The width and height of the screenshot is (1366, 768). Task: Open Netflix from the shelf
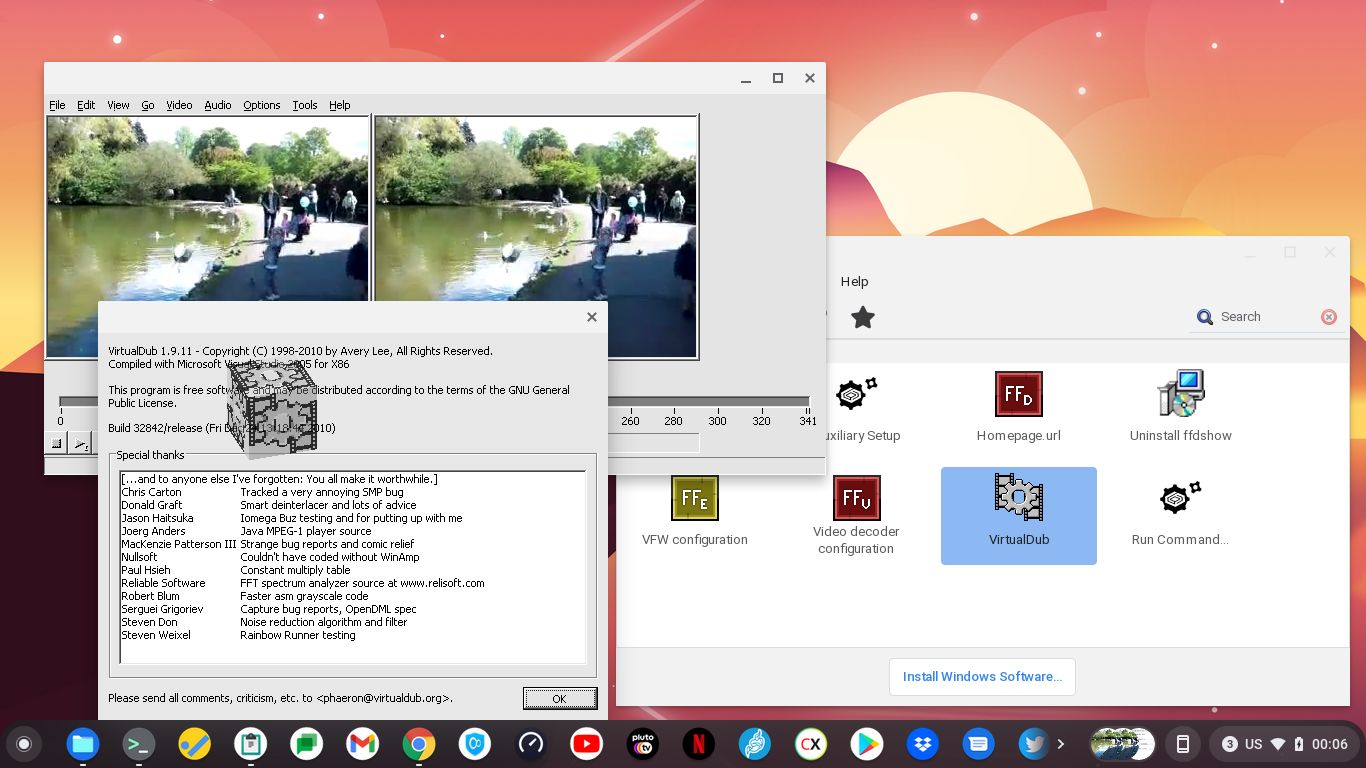tap(698, 744)
